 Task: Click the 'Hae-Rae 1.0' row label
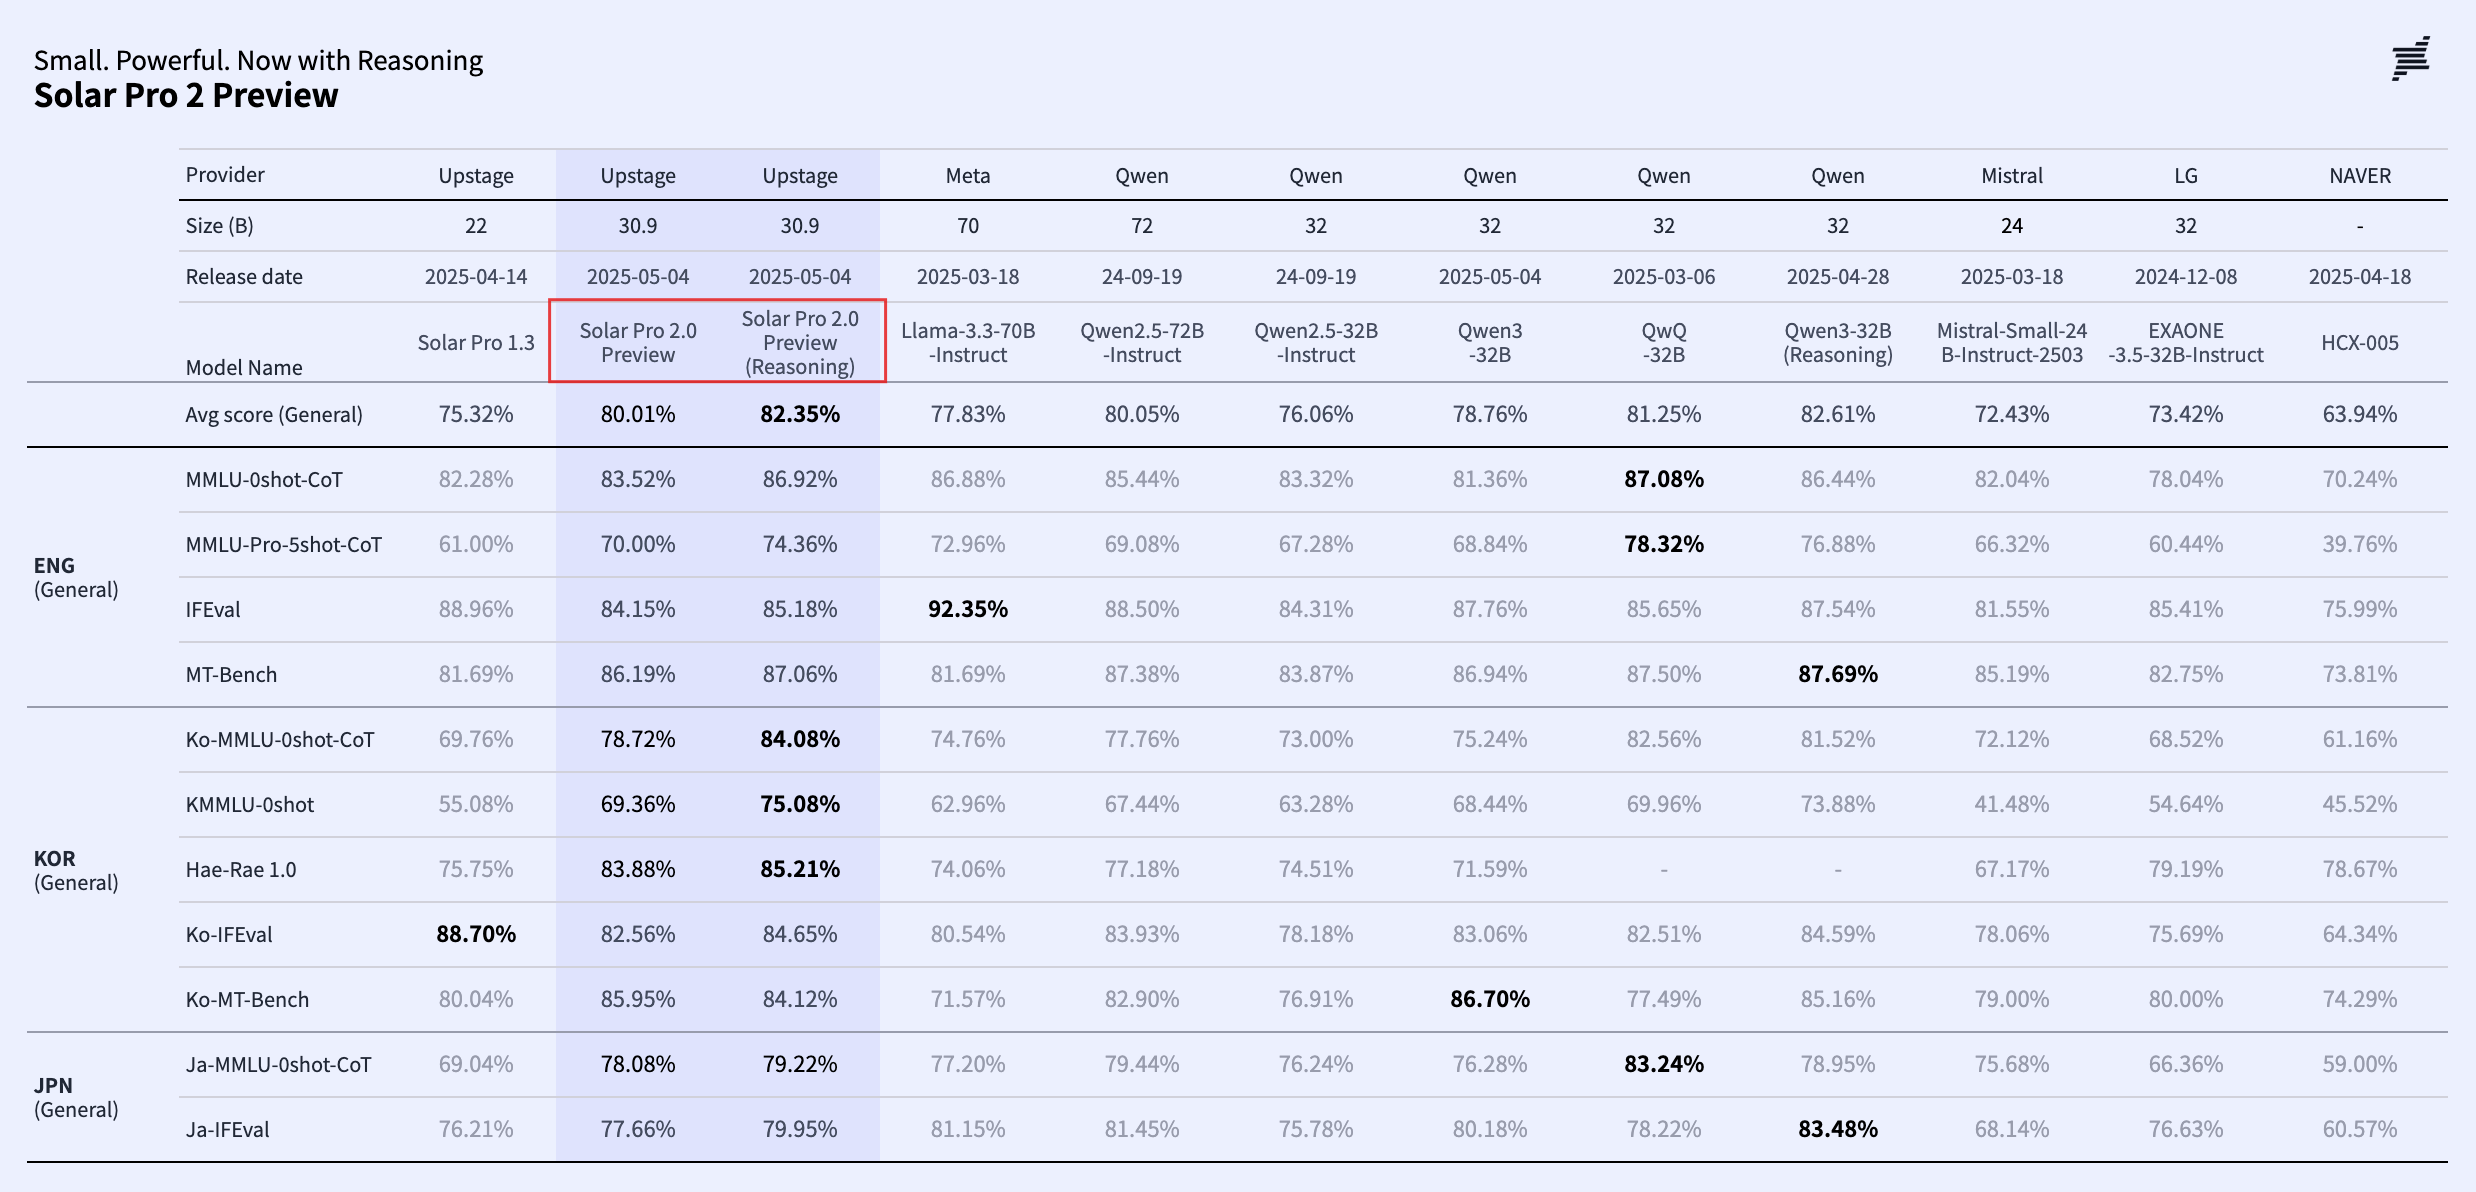pos(241,870)
